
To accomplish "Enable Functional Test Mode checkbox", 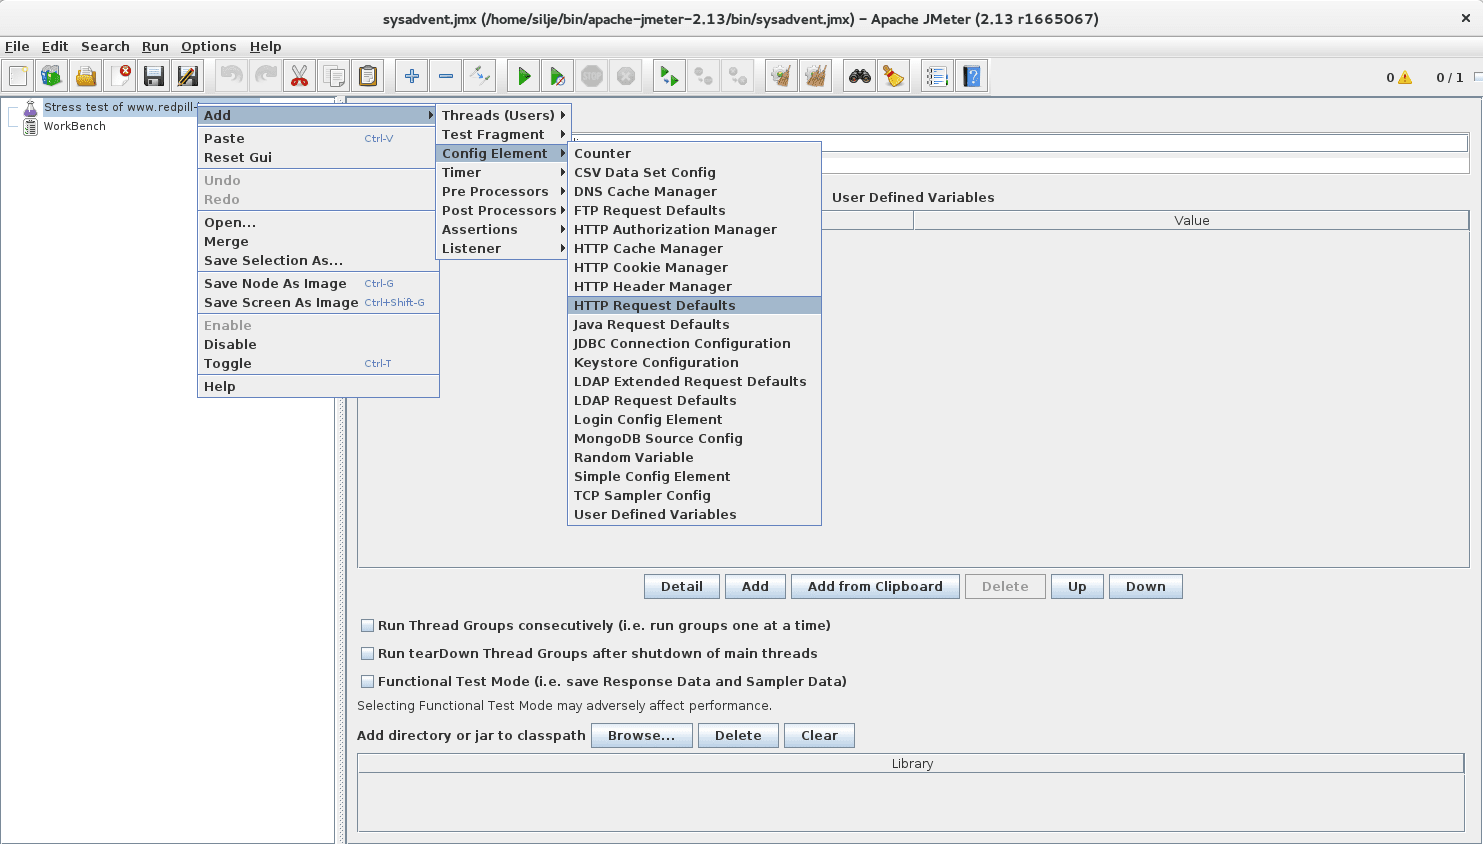I will click(368, 682).
